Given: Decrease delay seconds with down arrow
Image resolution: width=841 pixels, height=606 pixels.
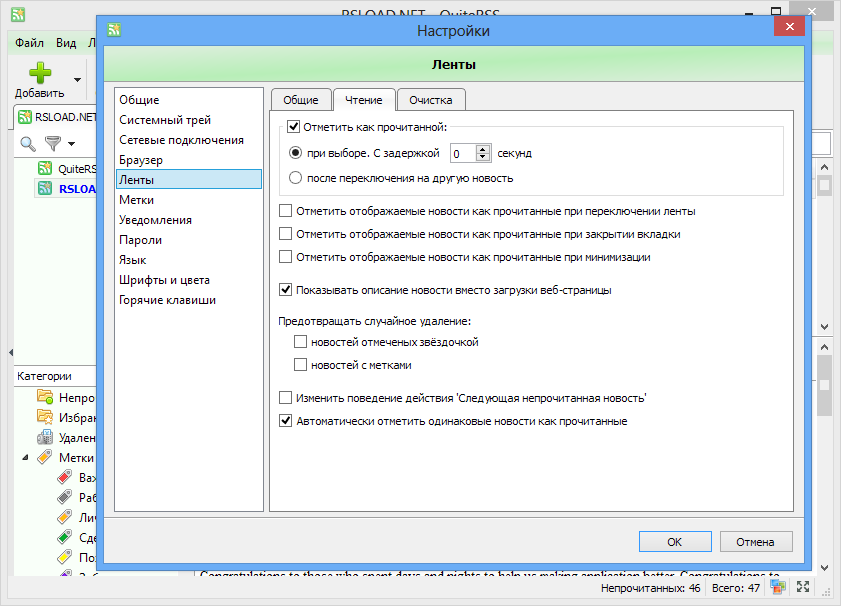Looking at the screenshot, I should [483, 158].
